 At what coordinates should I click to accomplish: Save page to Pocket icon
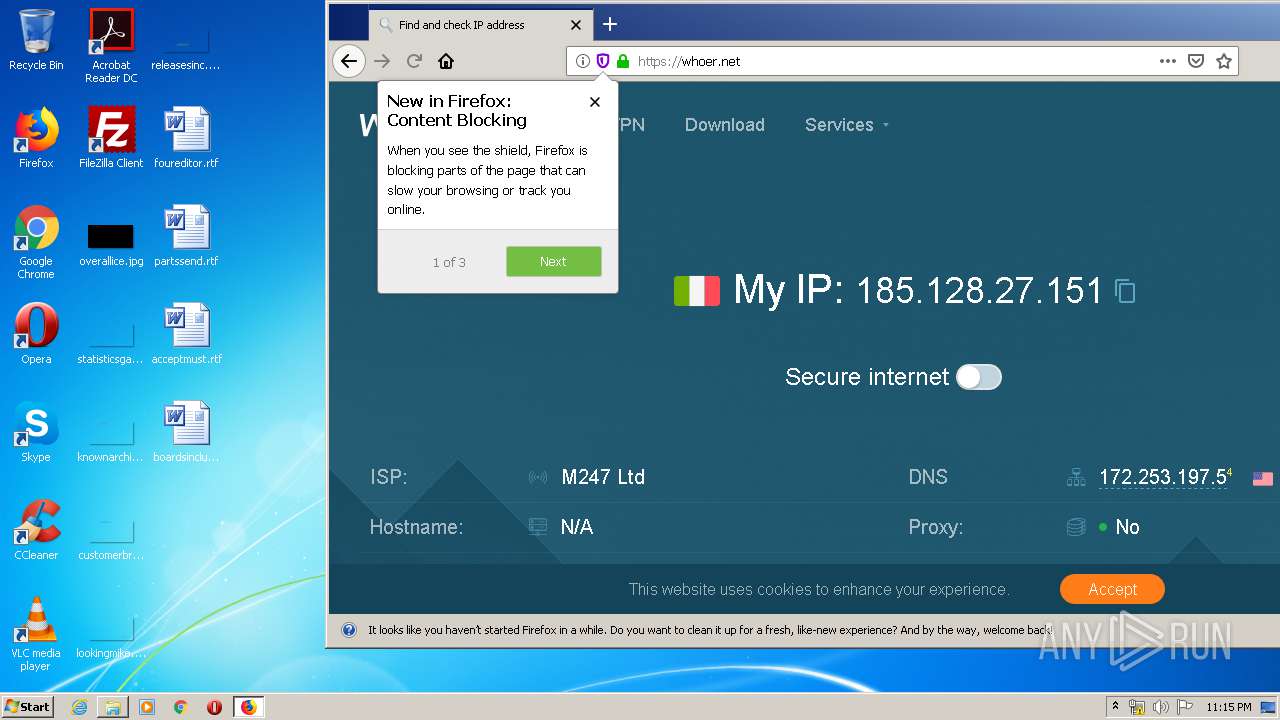(x=1195, y=61)
